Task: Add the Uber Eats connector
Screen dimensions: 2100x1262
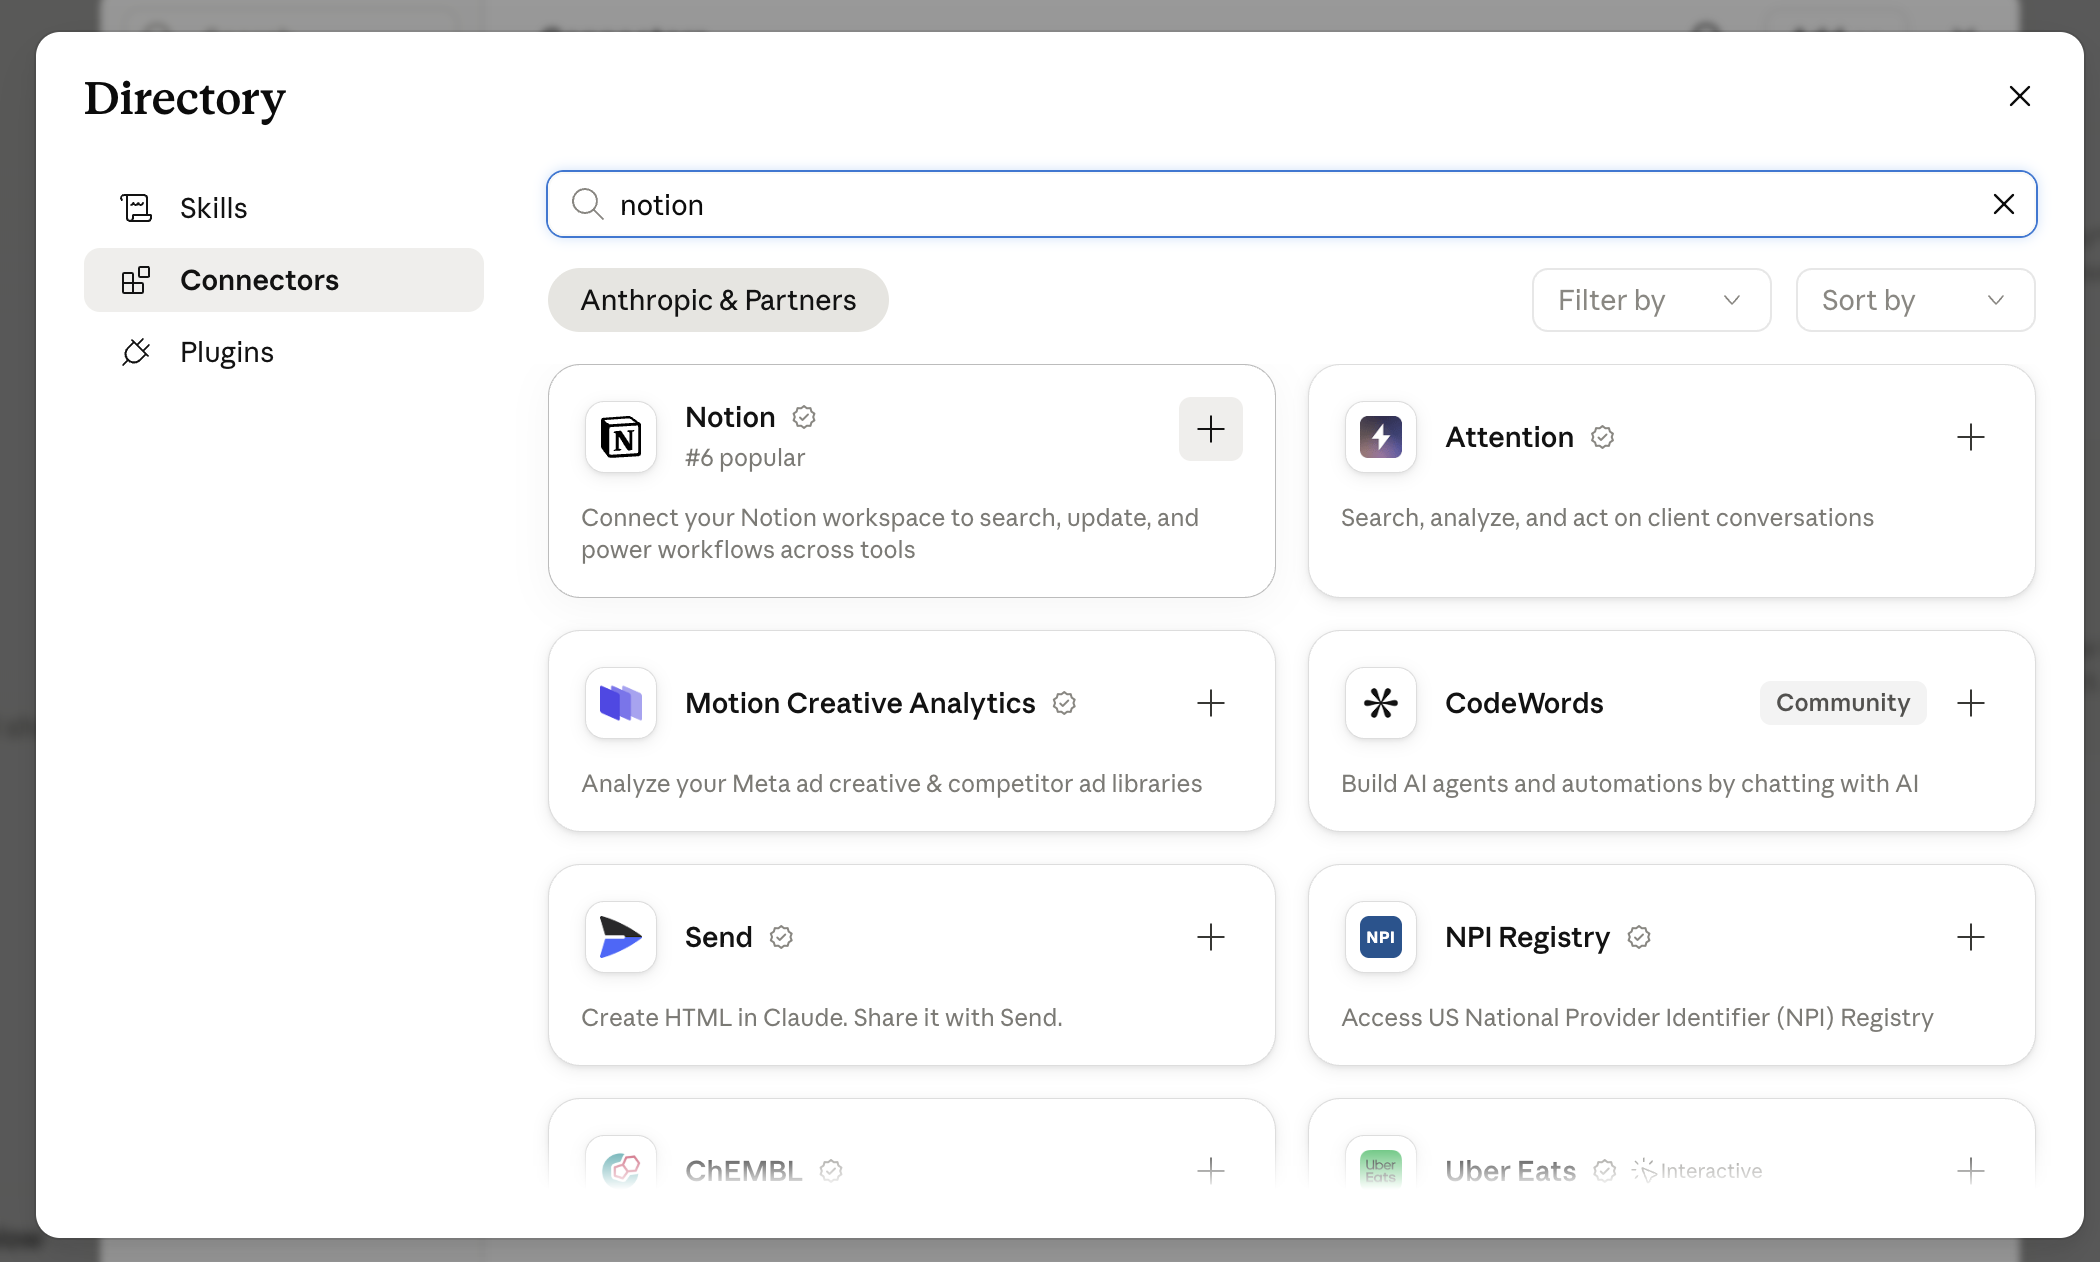Action: click(x=1970, y=1170)
